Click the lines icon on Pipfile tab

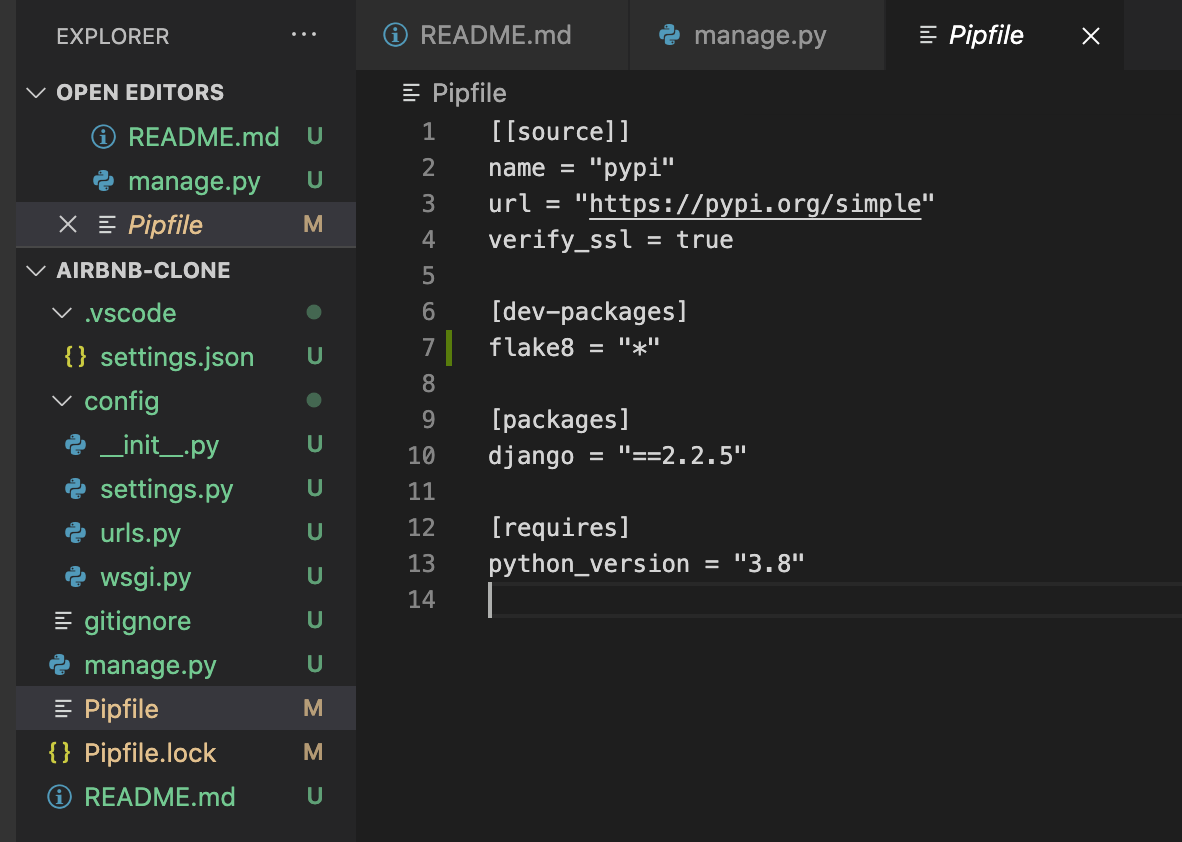[928, 35]
